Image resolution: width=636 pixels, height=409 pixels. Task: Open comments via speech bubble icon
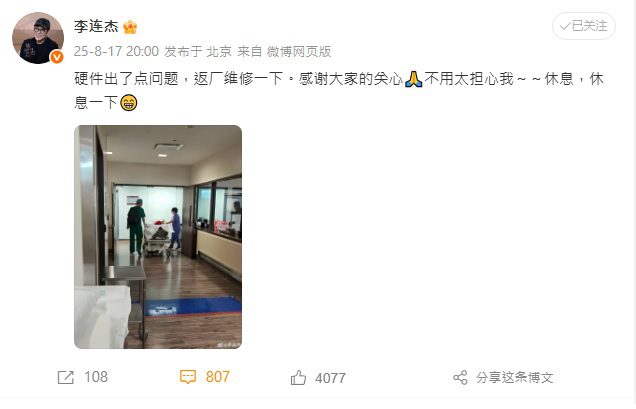coord(188,377)
